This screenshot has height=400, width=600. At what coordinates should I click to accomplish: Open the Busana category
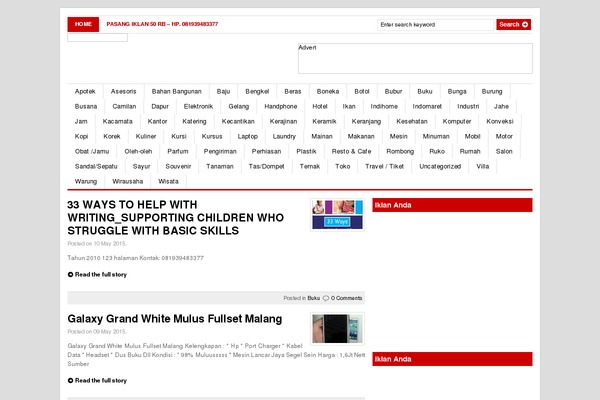86,106
